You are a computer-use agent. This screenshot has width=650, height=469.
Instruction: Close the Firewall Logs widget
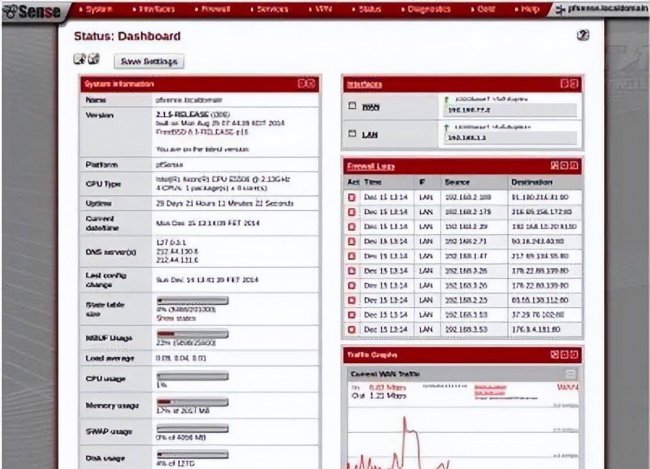point(574,165)
